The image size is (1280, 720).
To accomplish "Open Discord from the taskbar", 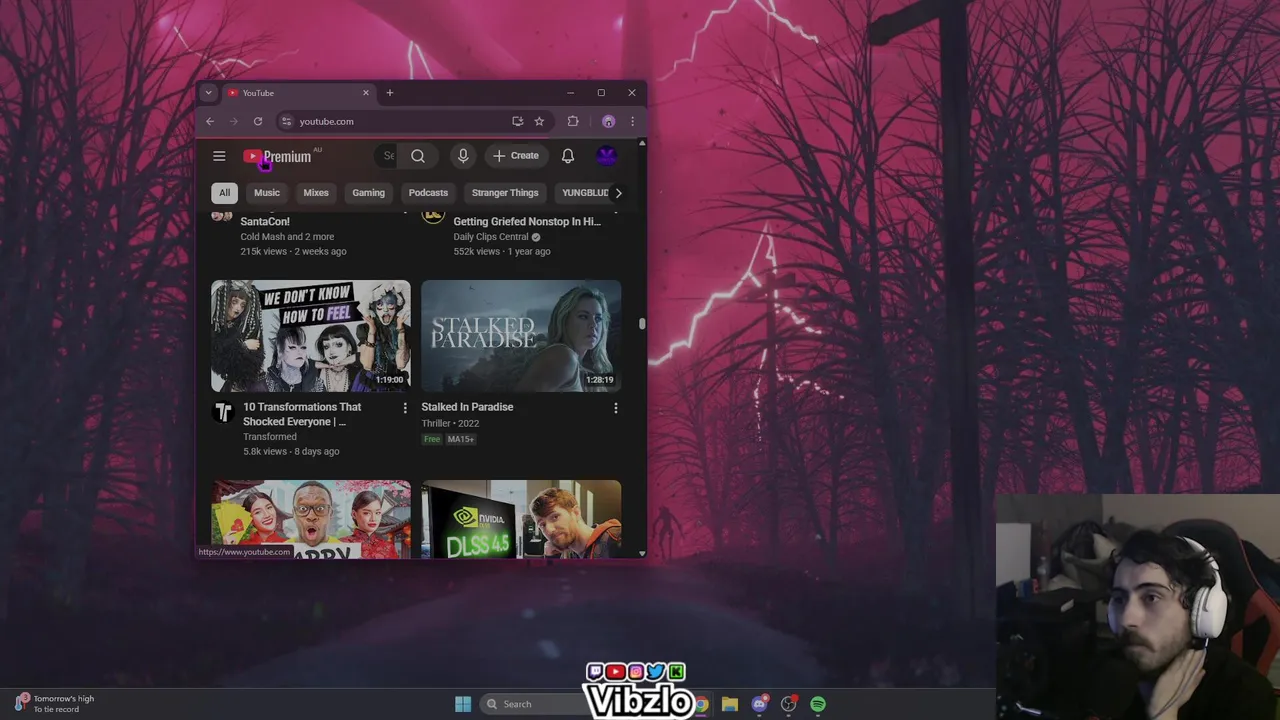I will click(x=759, y=704).
